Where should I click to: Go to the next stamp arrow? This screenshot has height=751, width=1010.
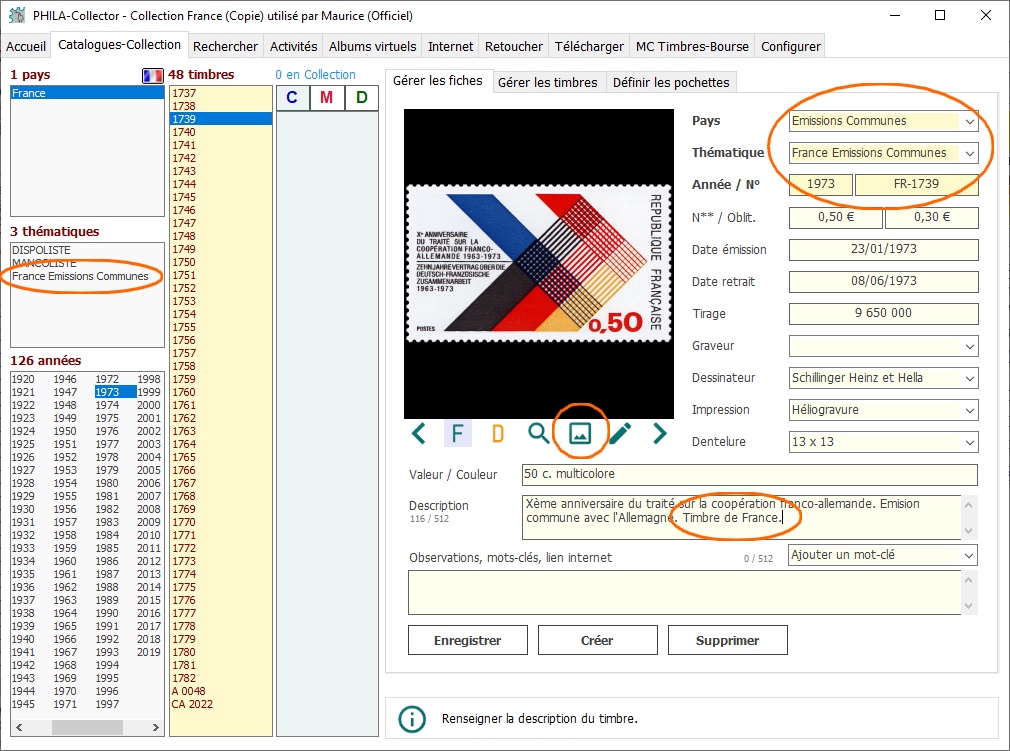click(659, 433)
